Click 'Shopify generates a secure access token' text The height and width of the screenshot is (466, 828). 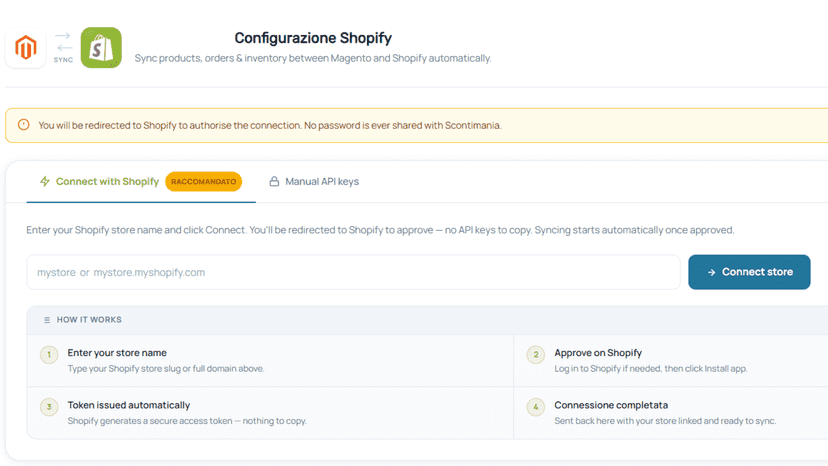[187, 421]
